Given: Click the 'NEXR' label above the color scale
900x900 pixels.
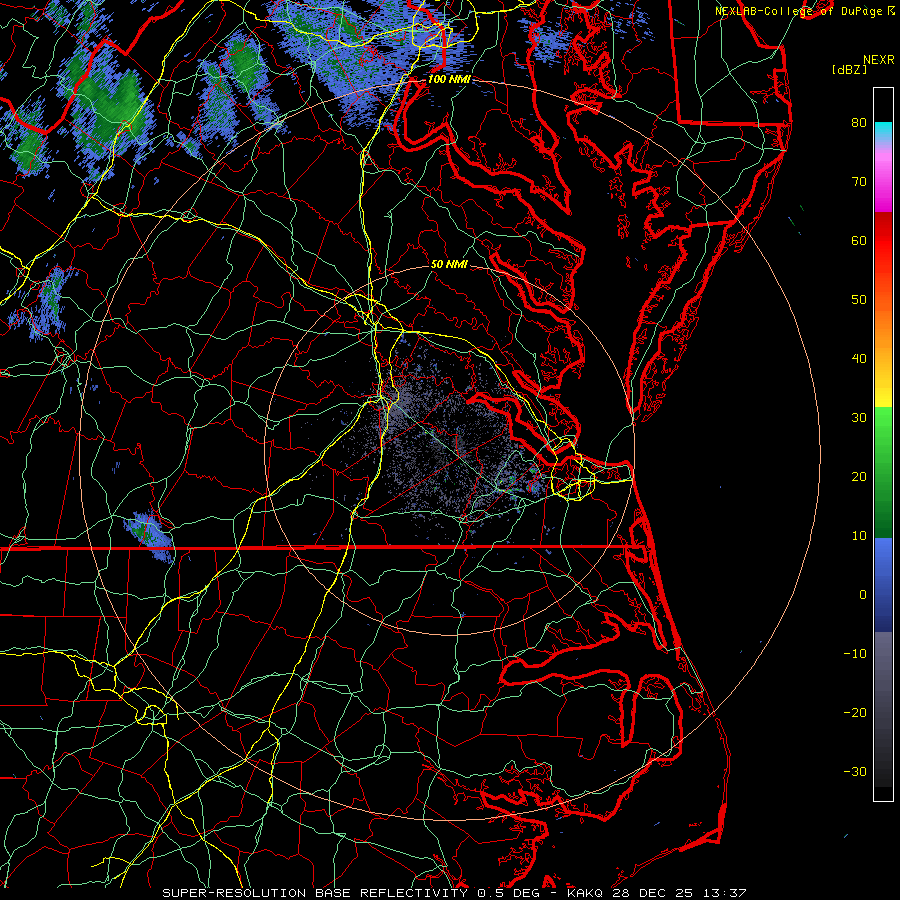Looking at the screenshot, I should (x=879, y=60).
